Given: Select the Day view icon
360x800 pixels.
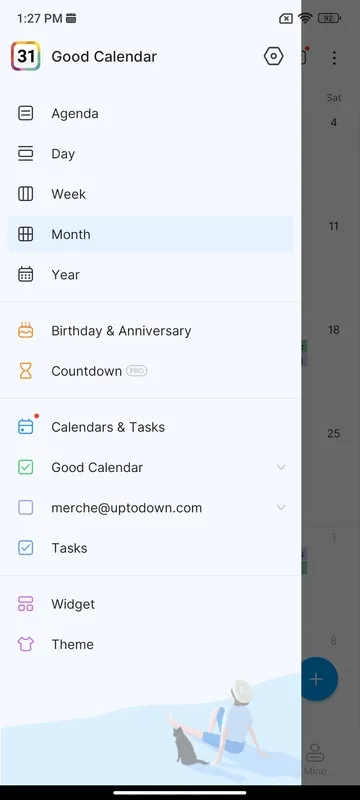Looking at the screenshot, I should tap(25, 154).
